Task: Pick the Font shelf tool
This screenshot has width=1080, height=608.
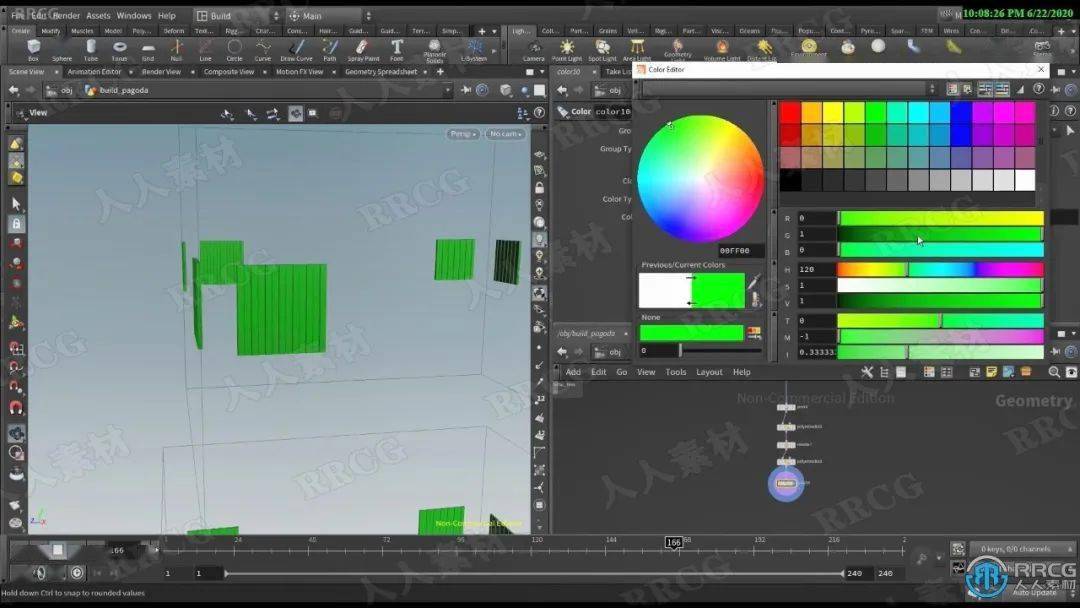Action: point(397,50)
